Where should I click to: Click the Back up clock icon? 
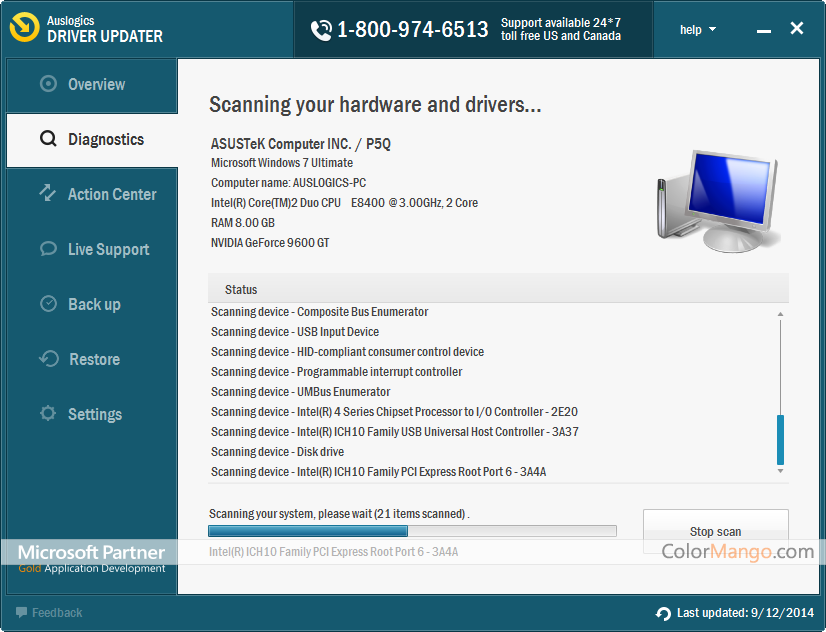pos(48,304)
